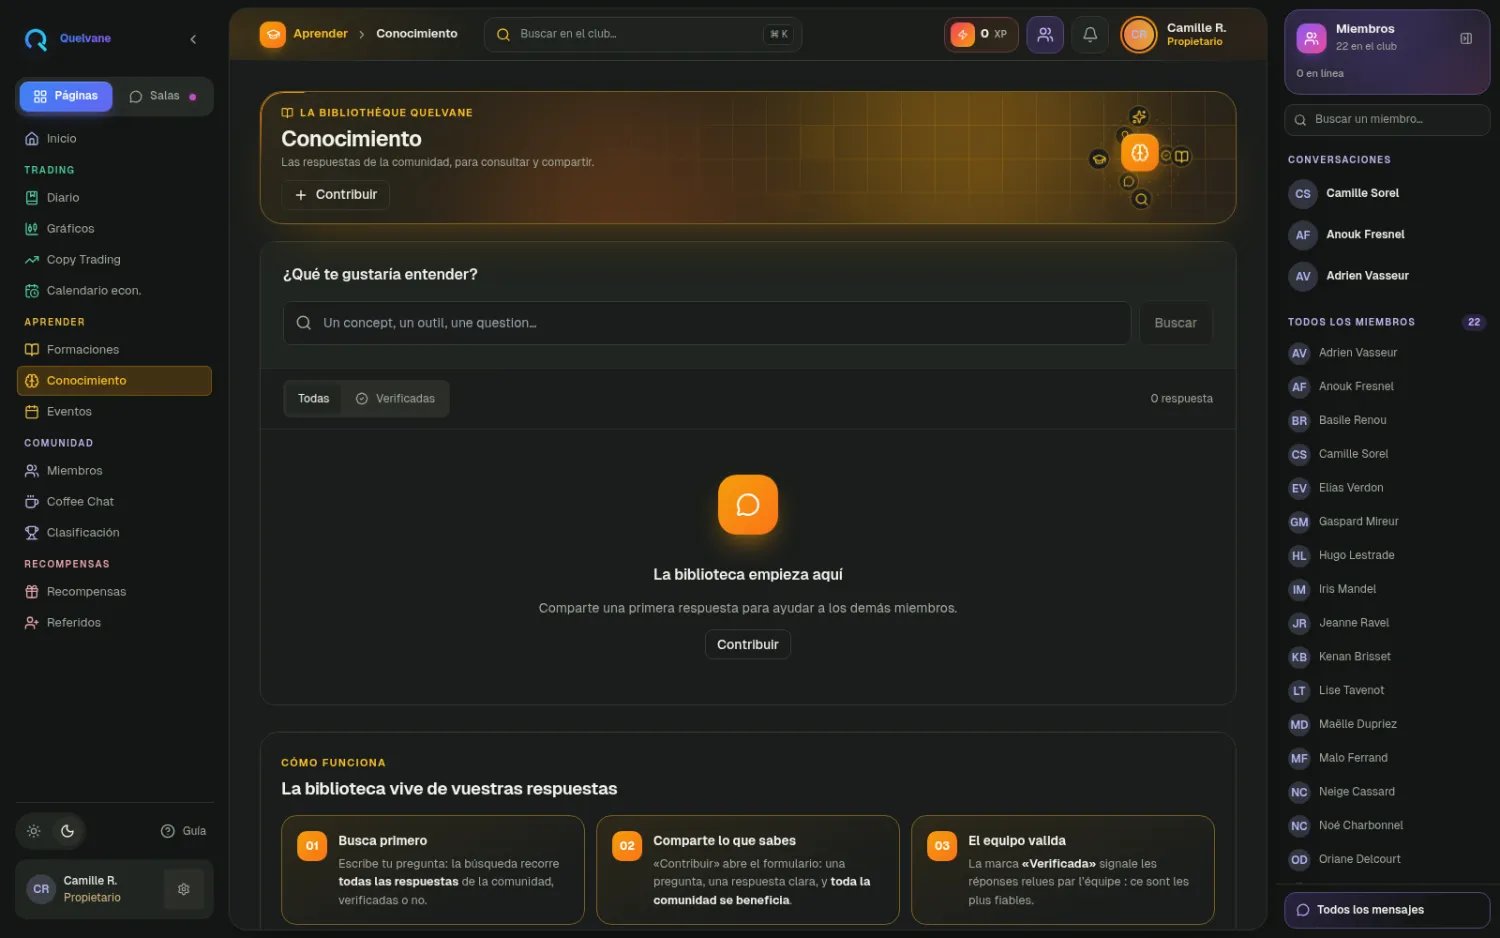Select member Basile Renou
The width and height of the screenshot is (1500, 938).
1387,421
